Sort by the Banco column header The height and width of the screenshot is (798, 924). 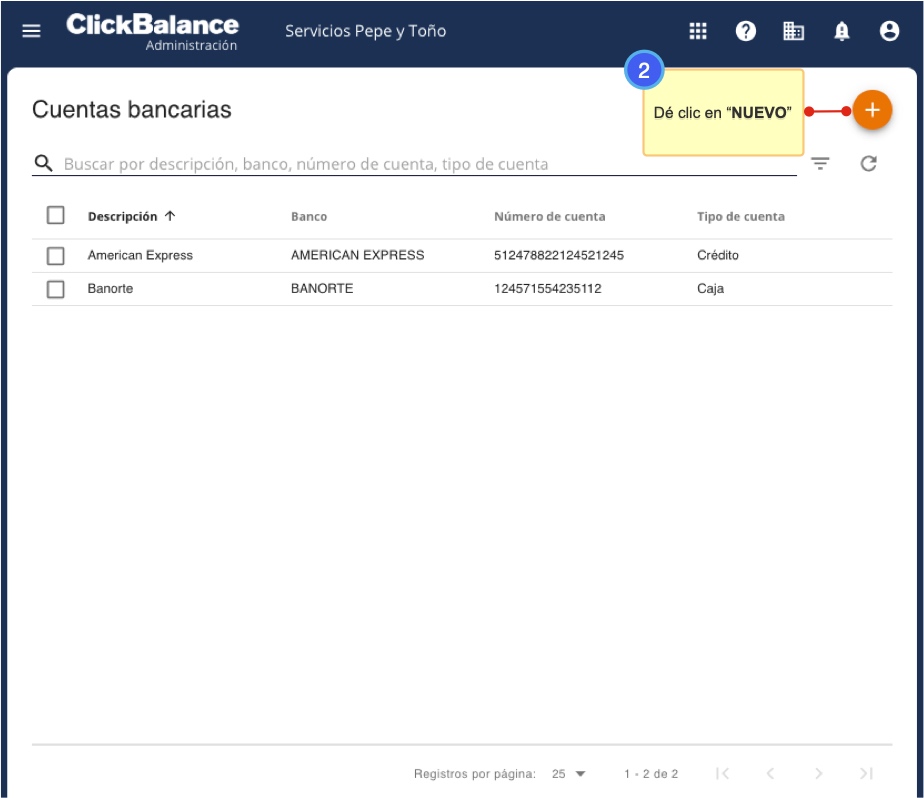[309, 216]
